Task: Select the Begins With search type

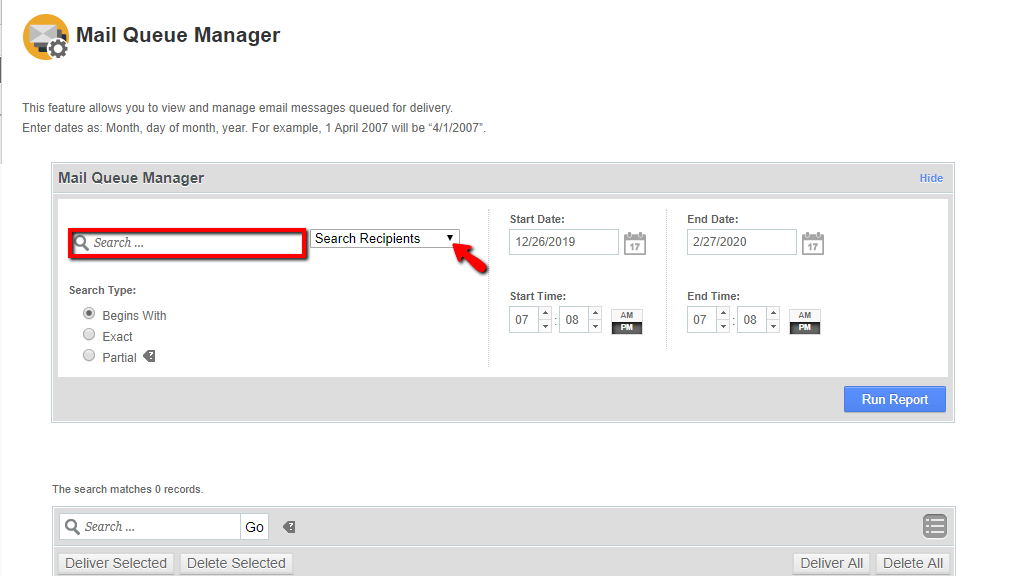Action: [x=89, y=313]
